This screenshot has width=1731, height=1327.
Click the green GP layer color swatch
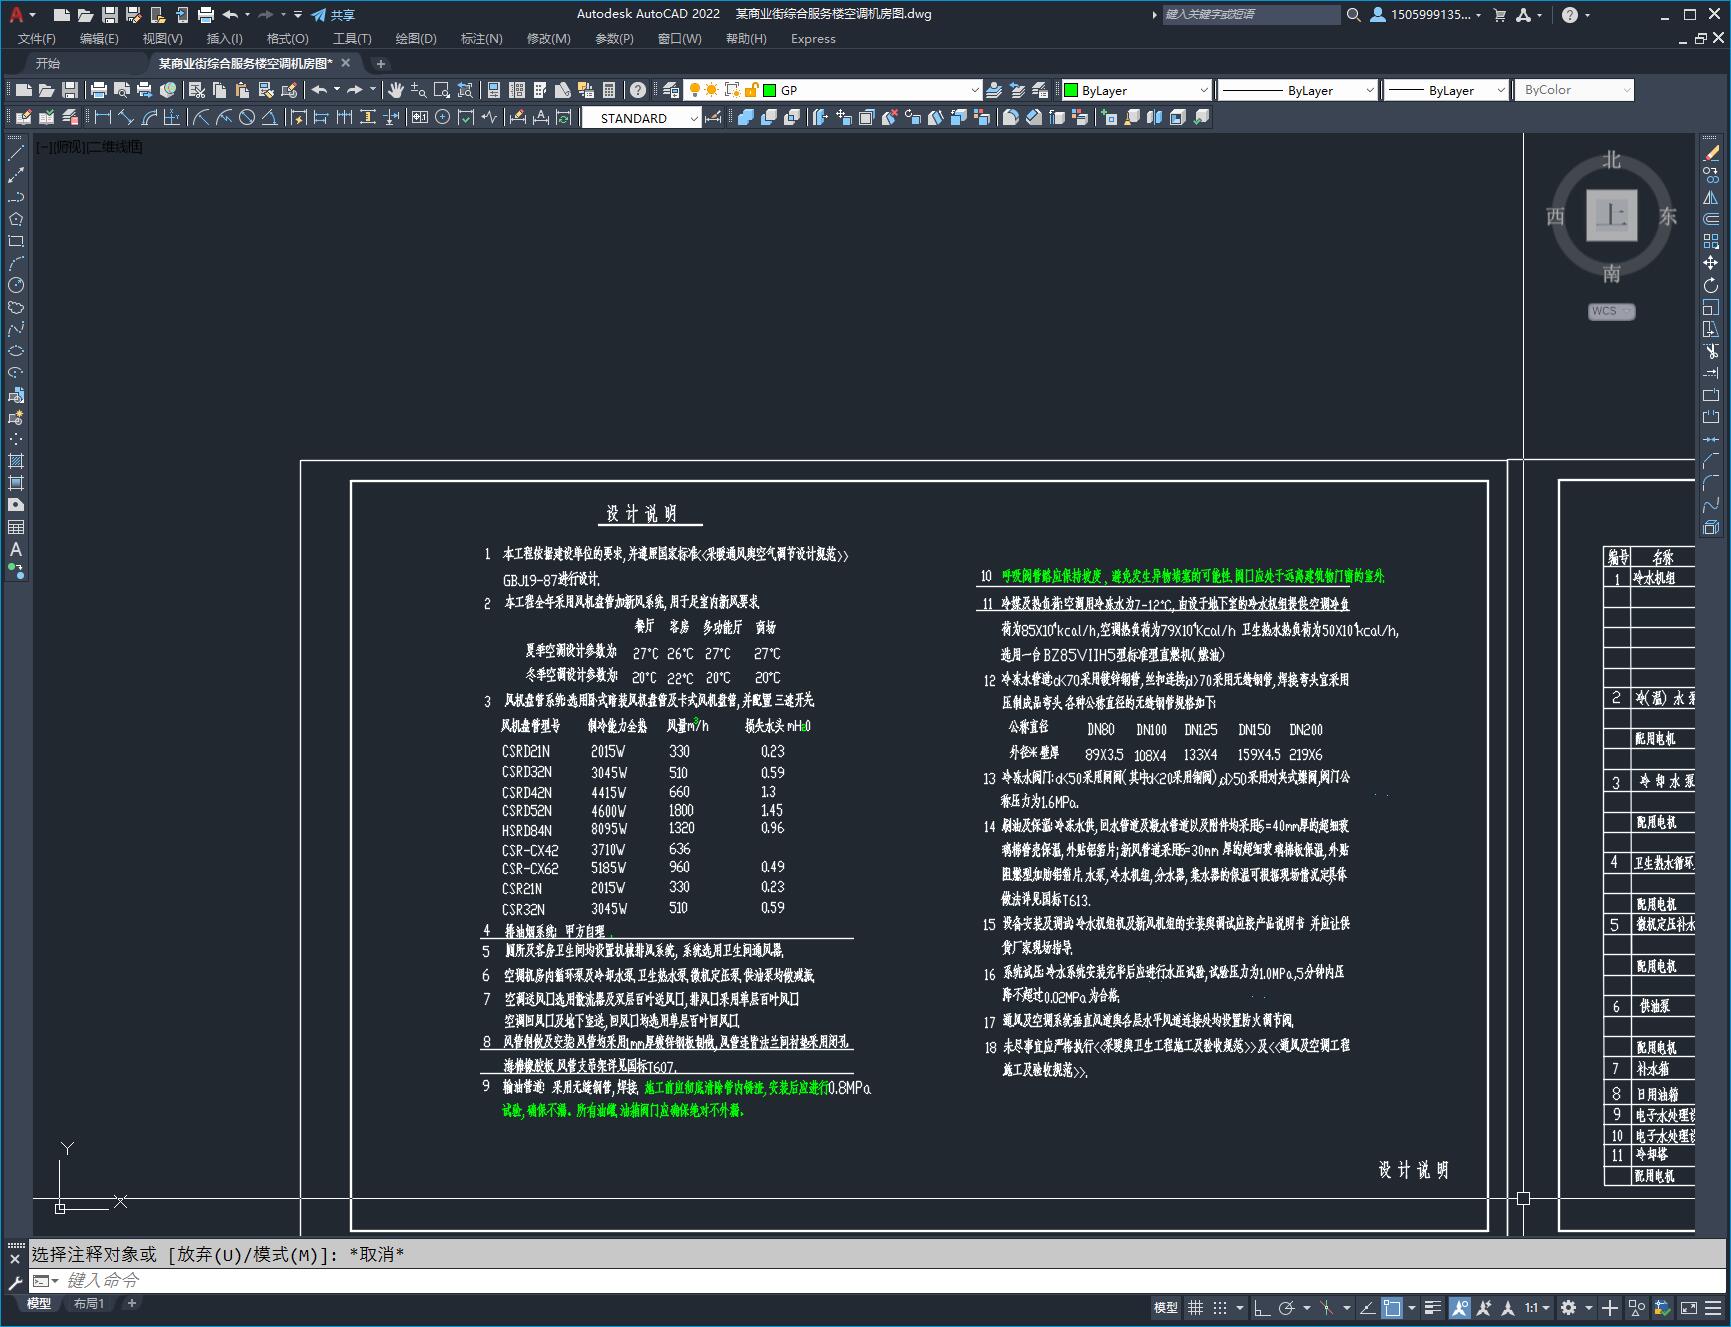point(770,90)
